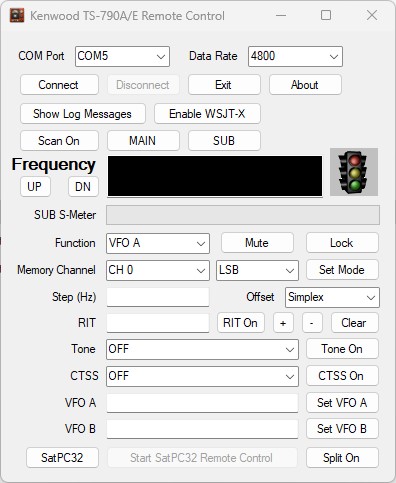This screenshot has height=483, width=396.
Task: Click the RIT value field
Action: tap(158, 323)
